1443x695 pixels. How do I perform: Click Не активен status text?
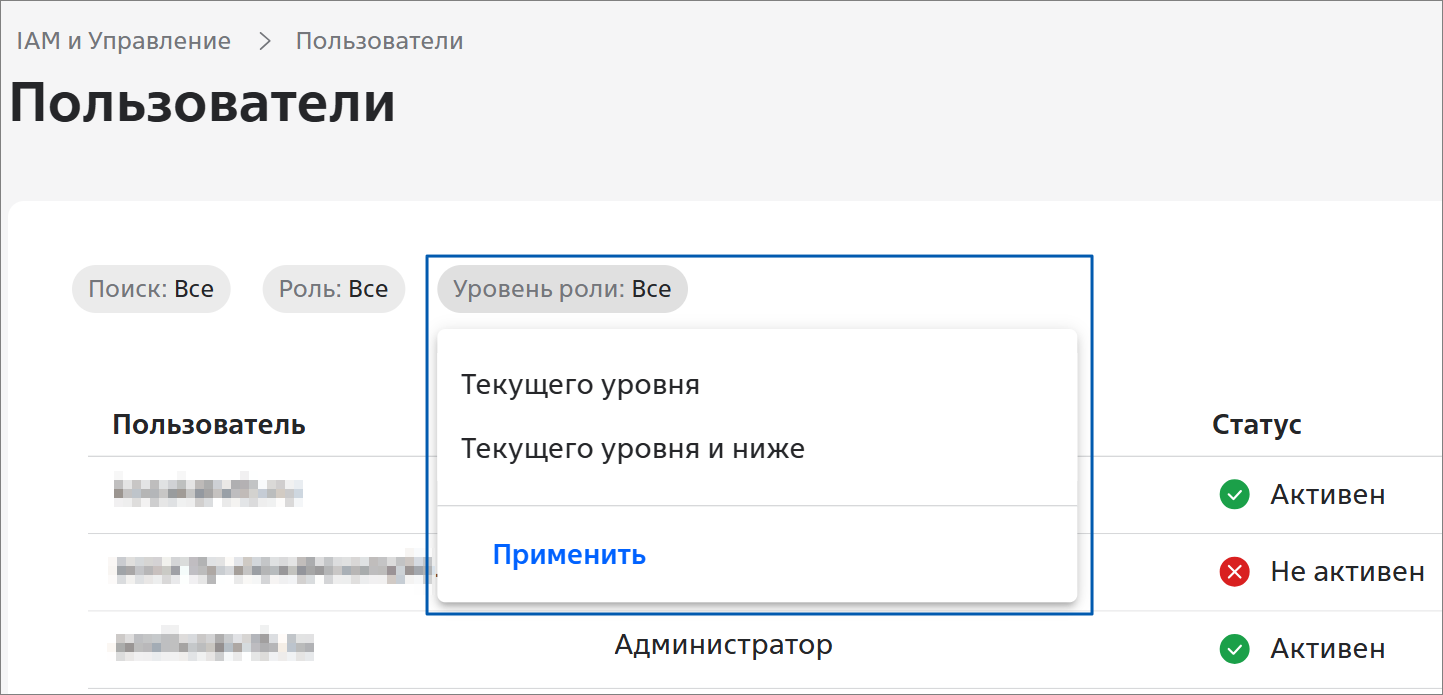[x=1346, y=572]
